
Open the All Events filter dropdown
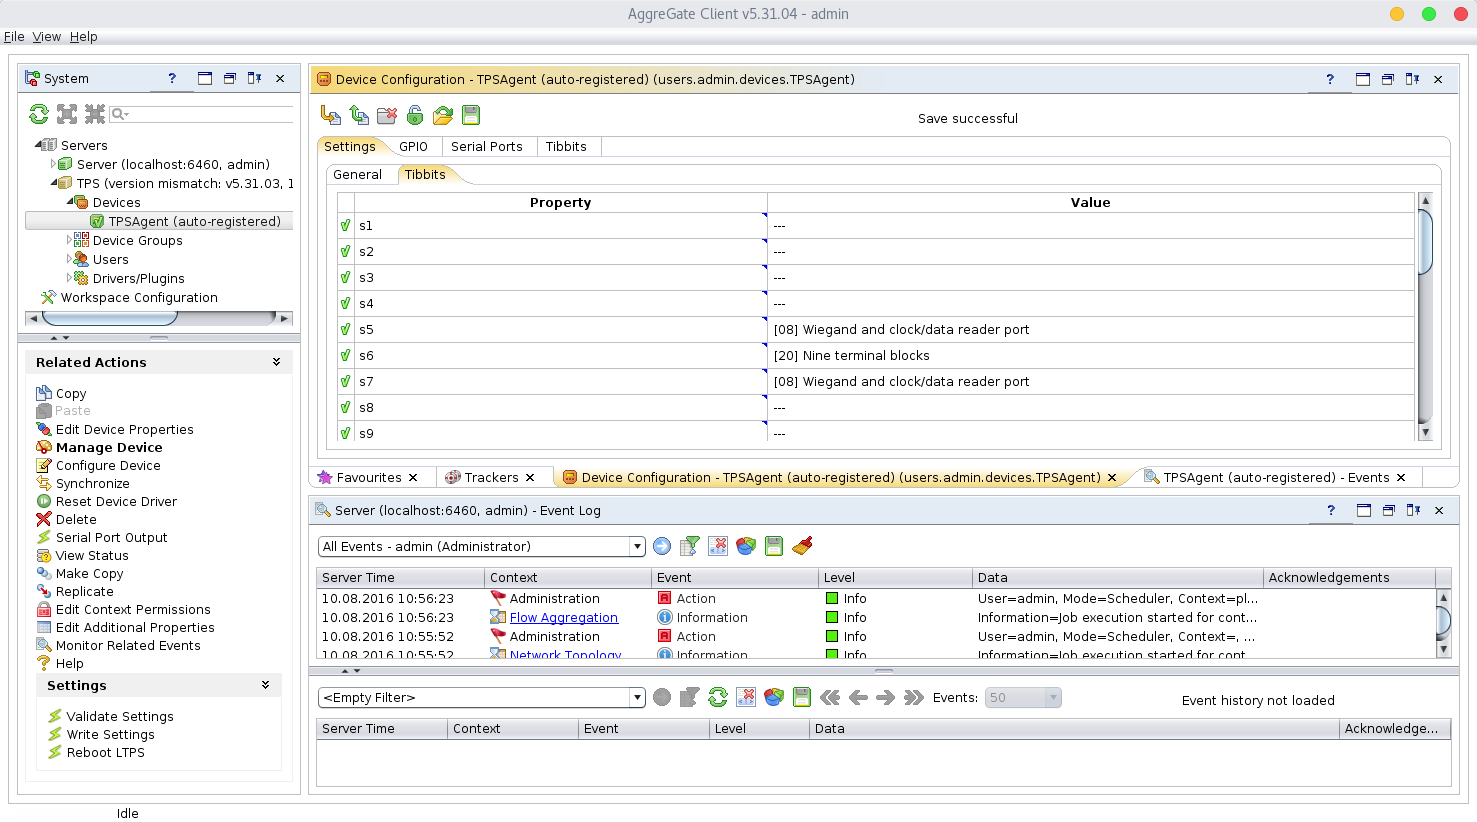tap(637, 546)
